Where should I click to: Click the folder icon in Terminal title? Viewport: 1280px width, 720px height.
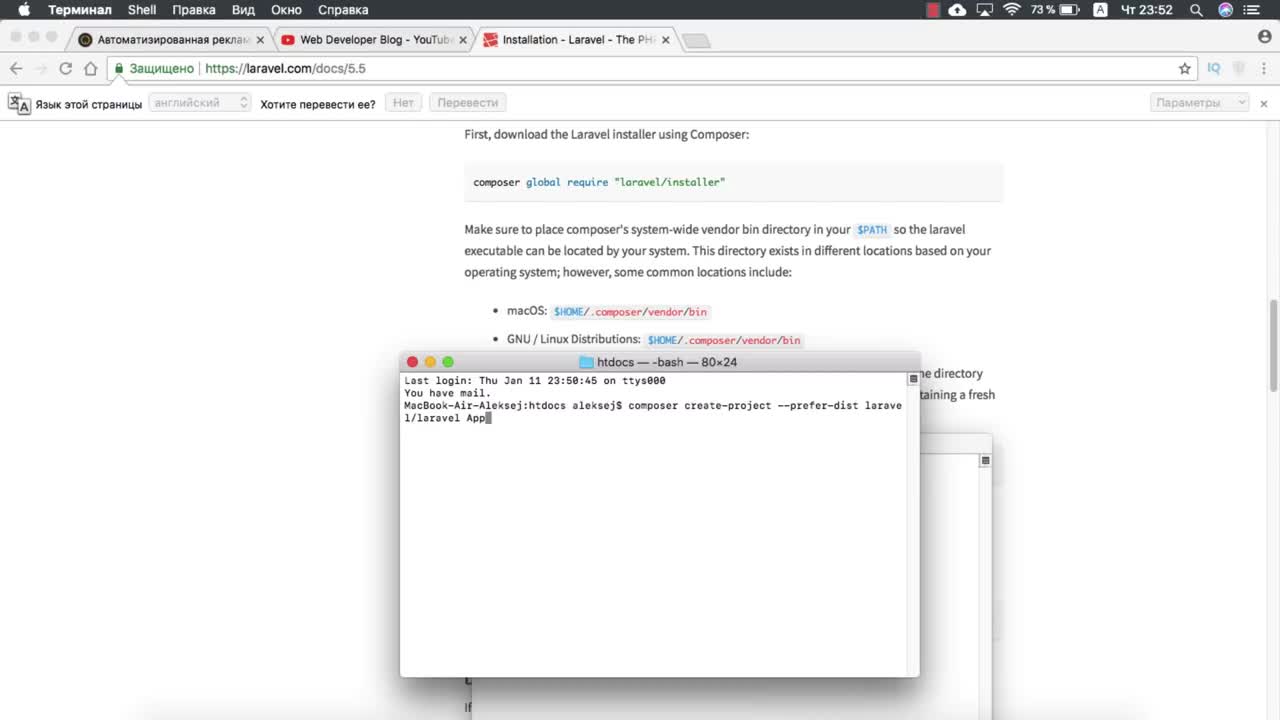pyautogui.click(x=587, y=362)
